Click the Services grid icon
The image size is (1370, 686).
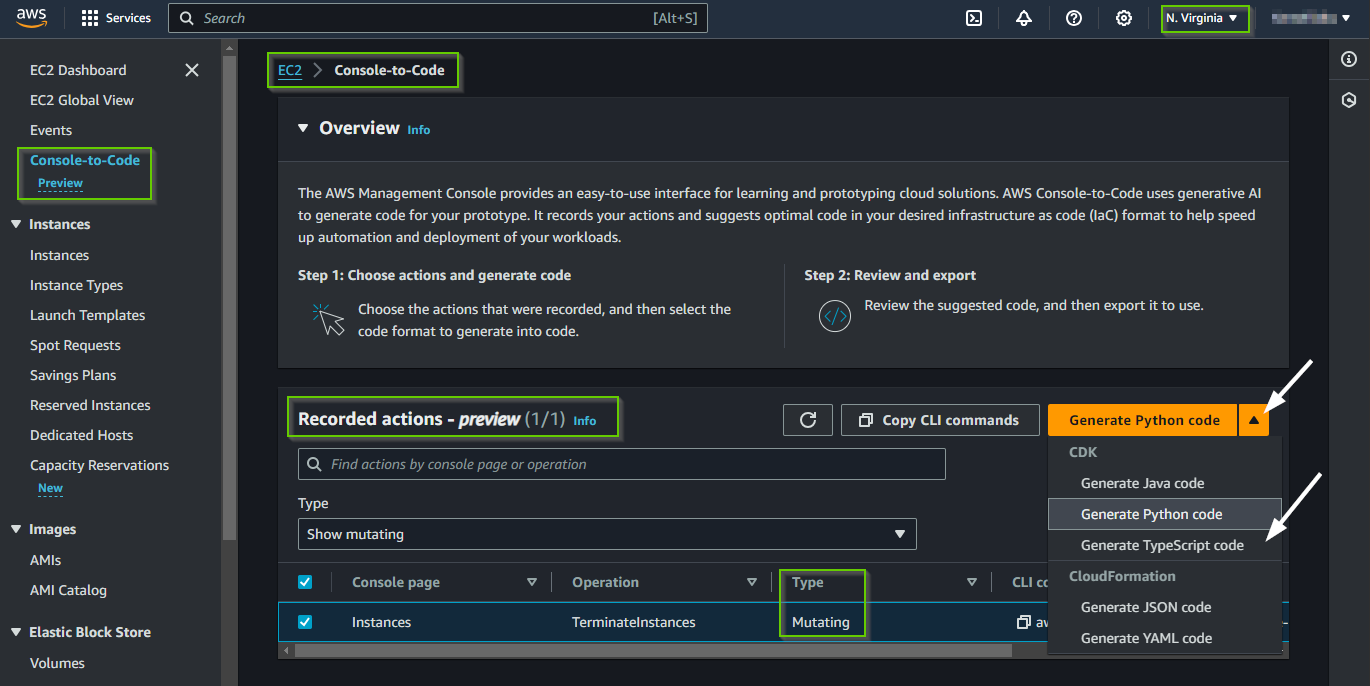pyautogui.click(x=89, y=17)
